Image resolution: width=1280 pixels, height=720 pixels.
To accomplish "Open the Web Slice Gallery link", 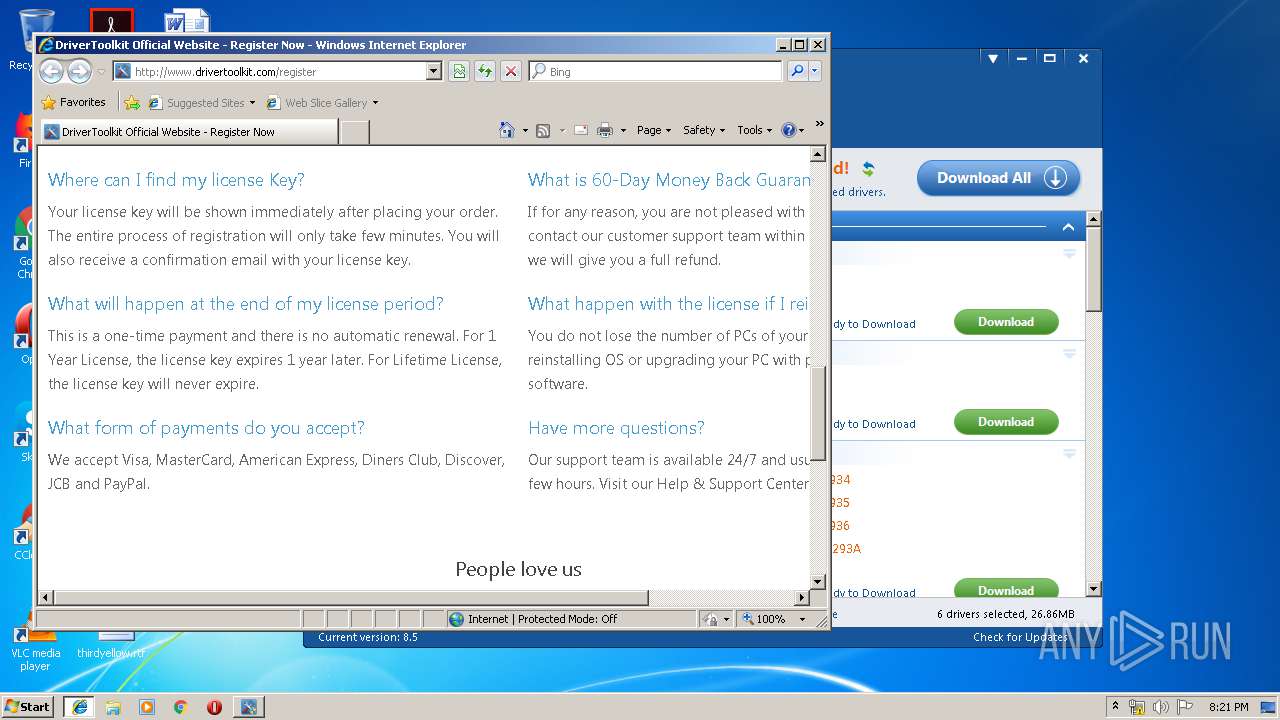I will point(317,102).
